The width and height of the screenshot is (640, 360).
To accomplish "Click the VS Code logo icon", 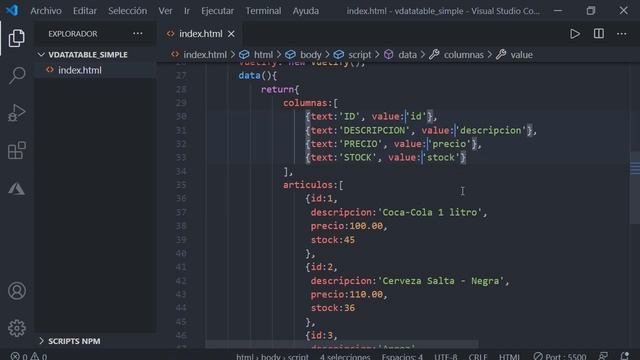I will point(12,10).
